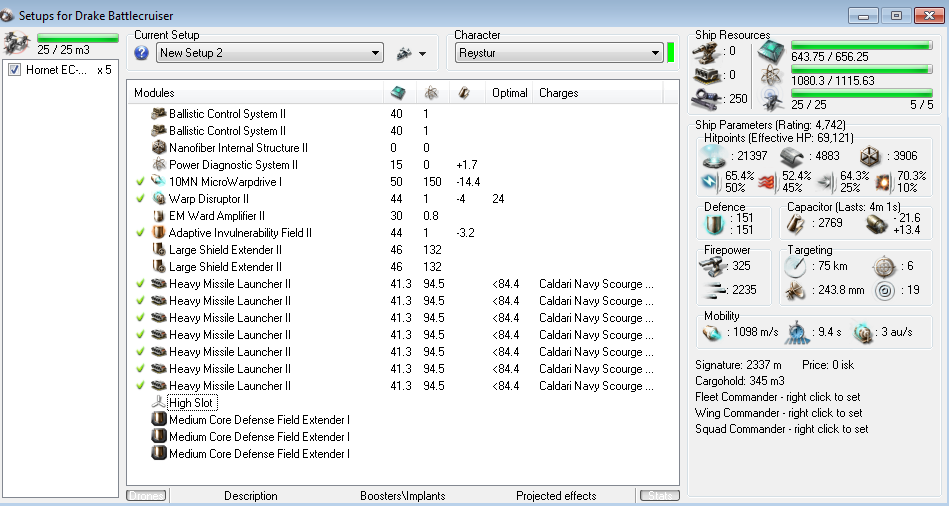Click the Power Diagnostic System II icon
Viewport: 949px width, 506px height.
coord(159,165)
